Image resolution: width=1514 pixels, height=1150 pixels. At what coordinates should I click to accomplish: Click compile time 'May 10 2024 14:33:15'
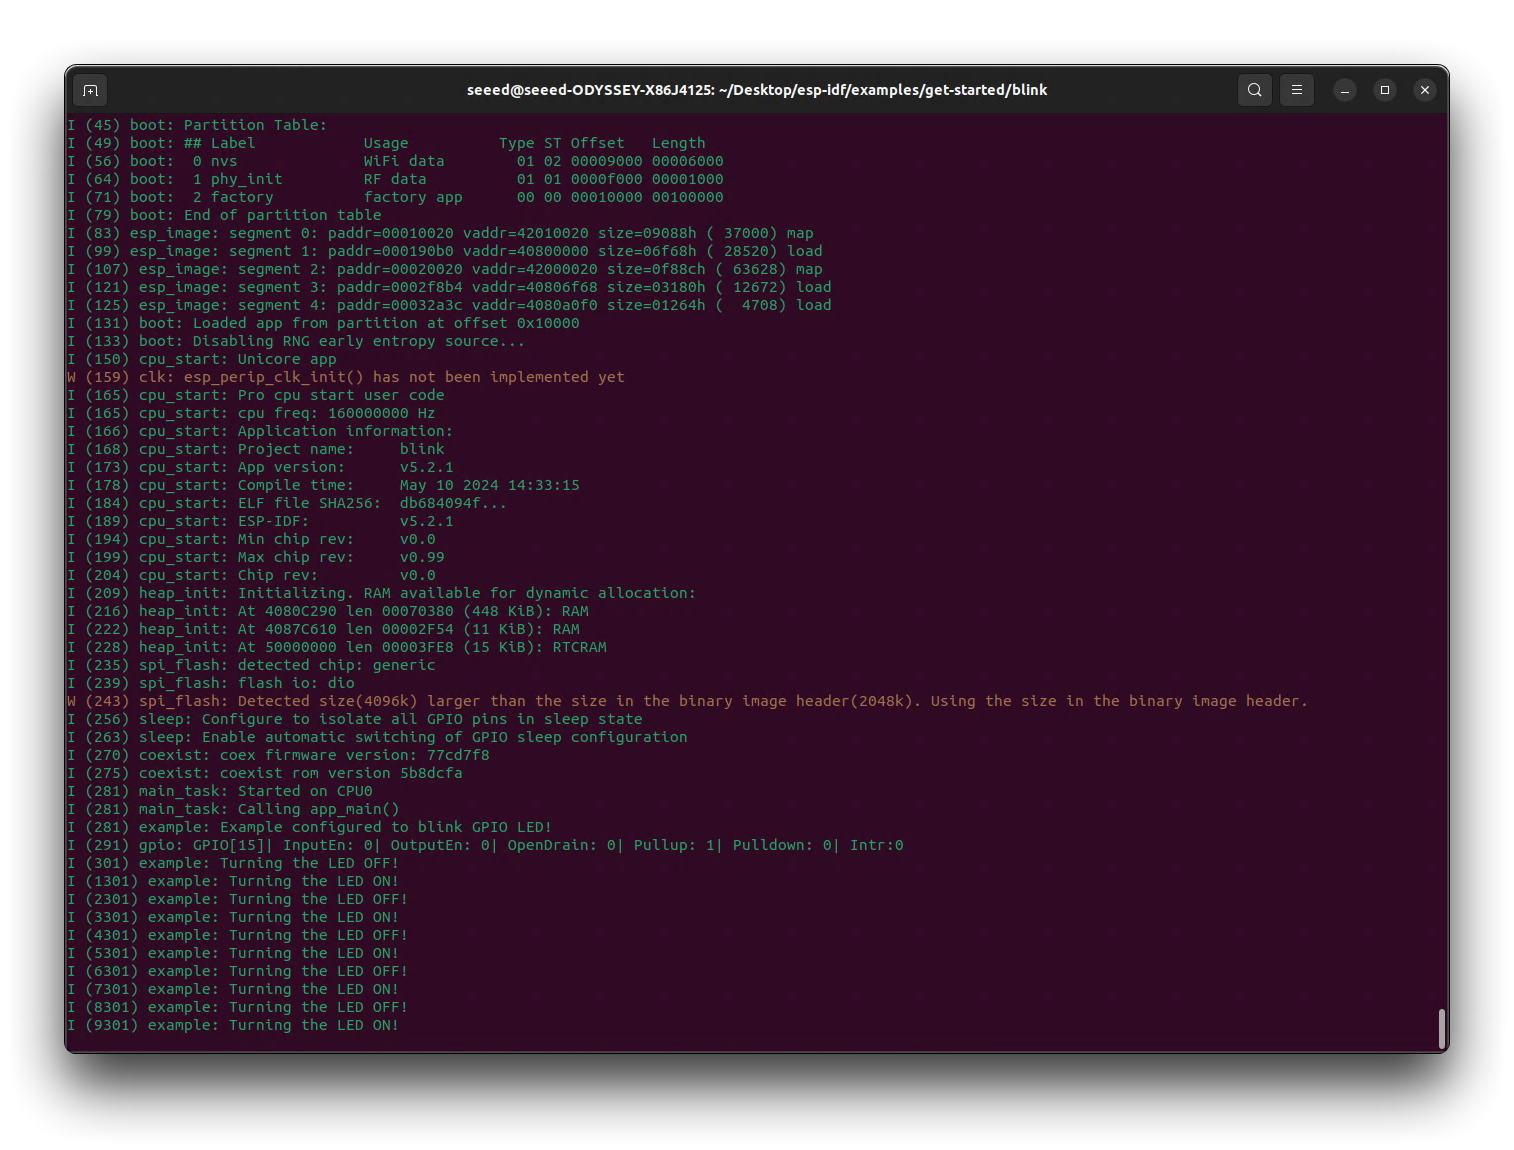(x=490, y=485)
